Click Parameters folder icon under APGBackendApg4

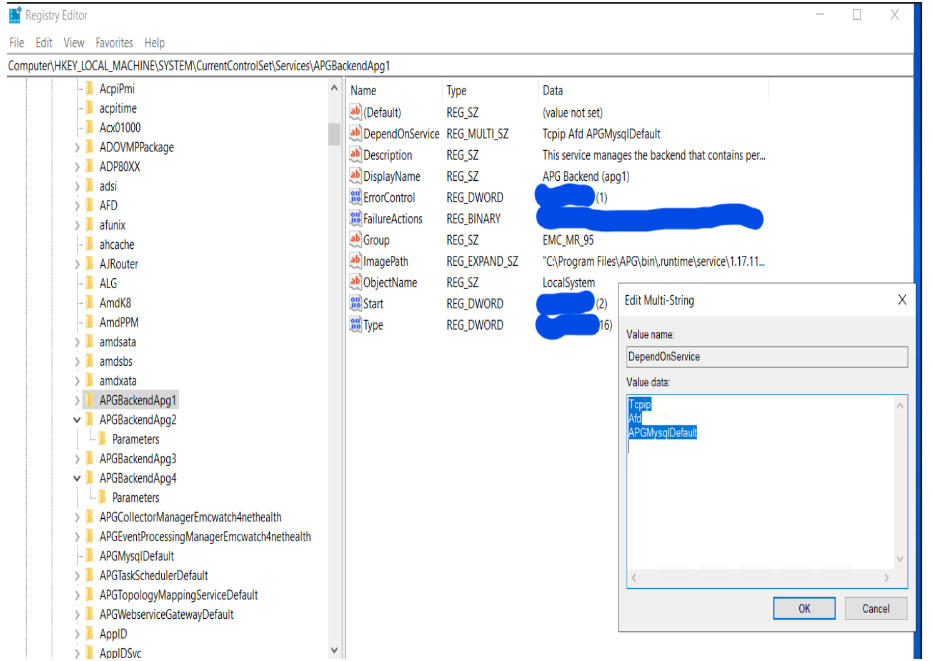click(x=102, y=498)
